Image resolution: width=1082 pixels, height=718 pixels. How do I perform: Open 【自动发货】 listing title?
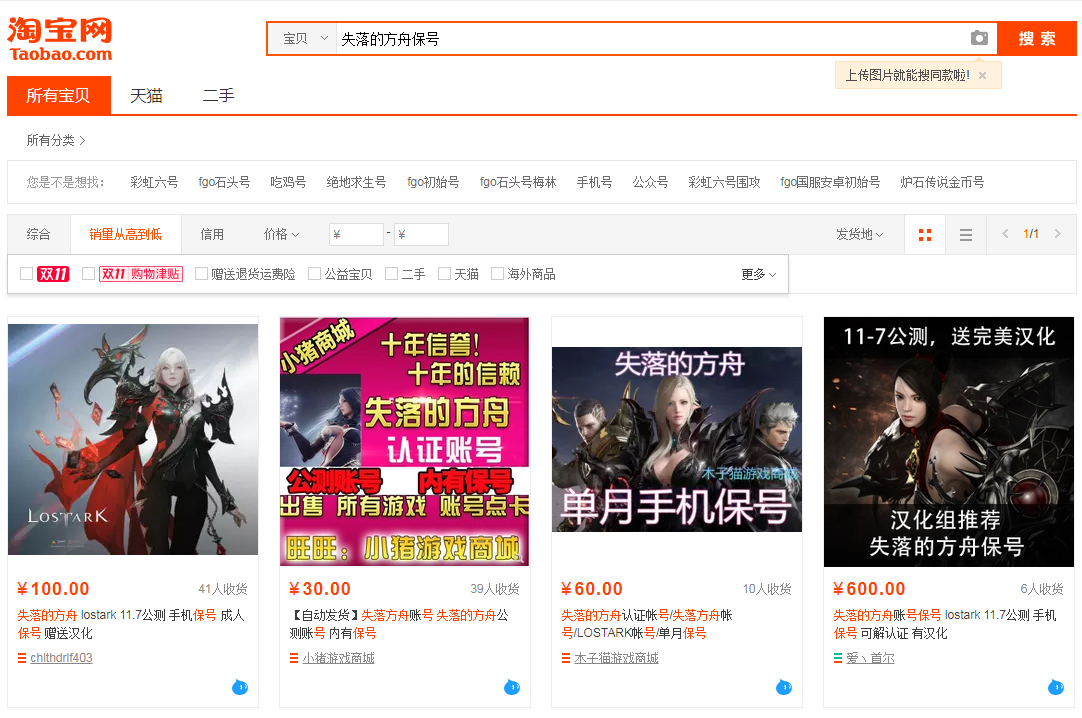[x=399, y=624]
